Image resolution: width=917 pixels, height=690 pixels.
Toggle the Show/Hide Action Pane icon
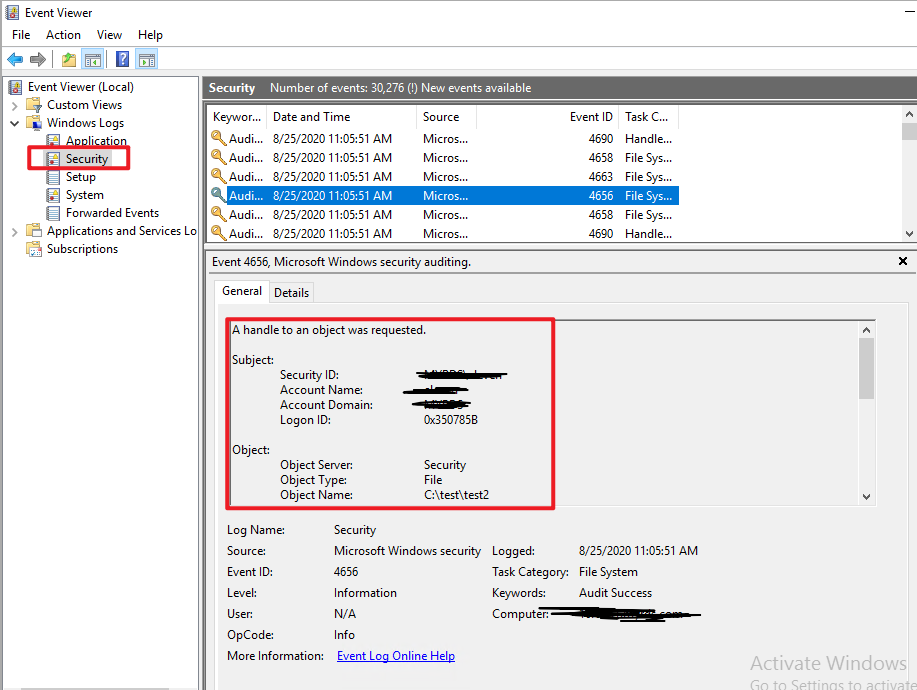(x=147, y=60)
